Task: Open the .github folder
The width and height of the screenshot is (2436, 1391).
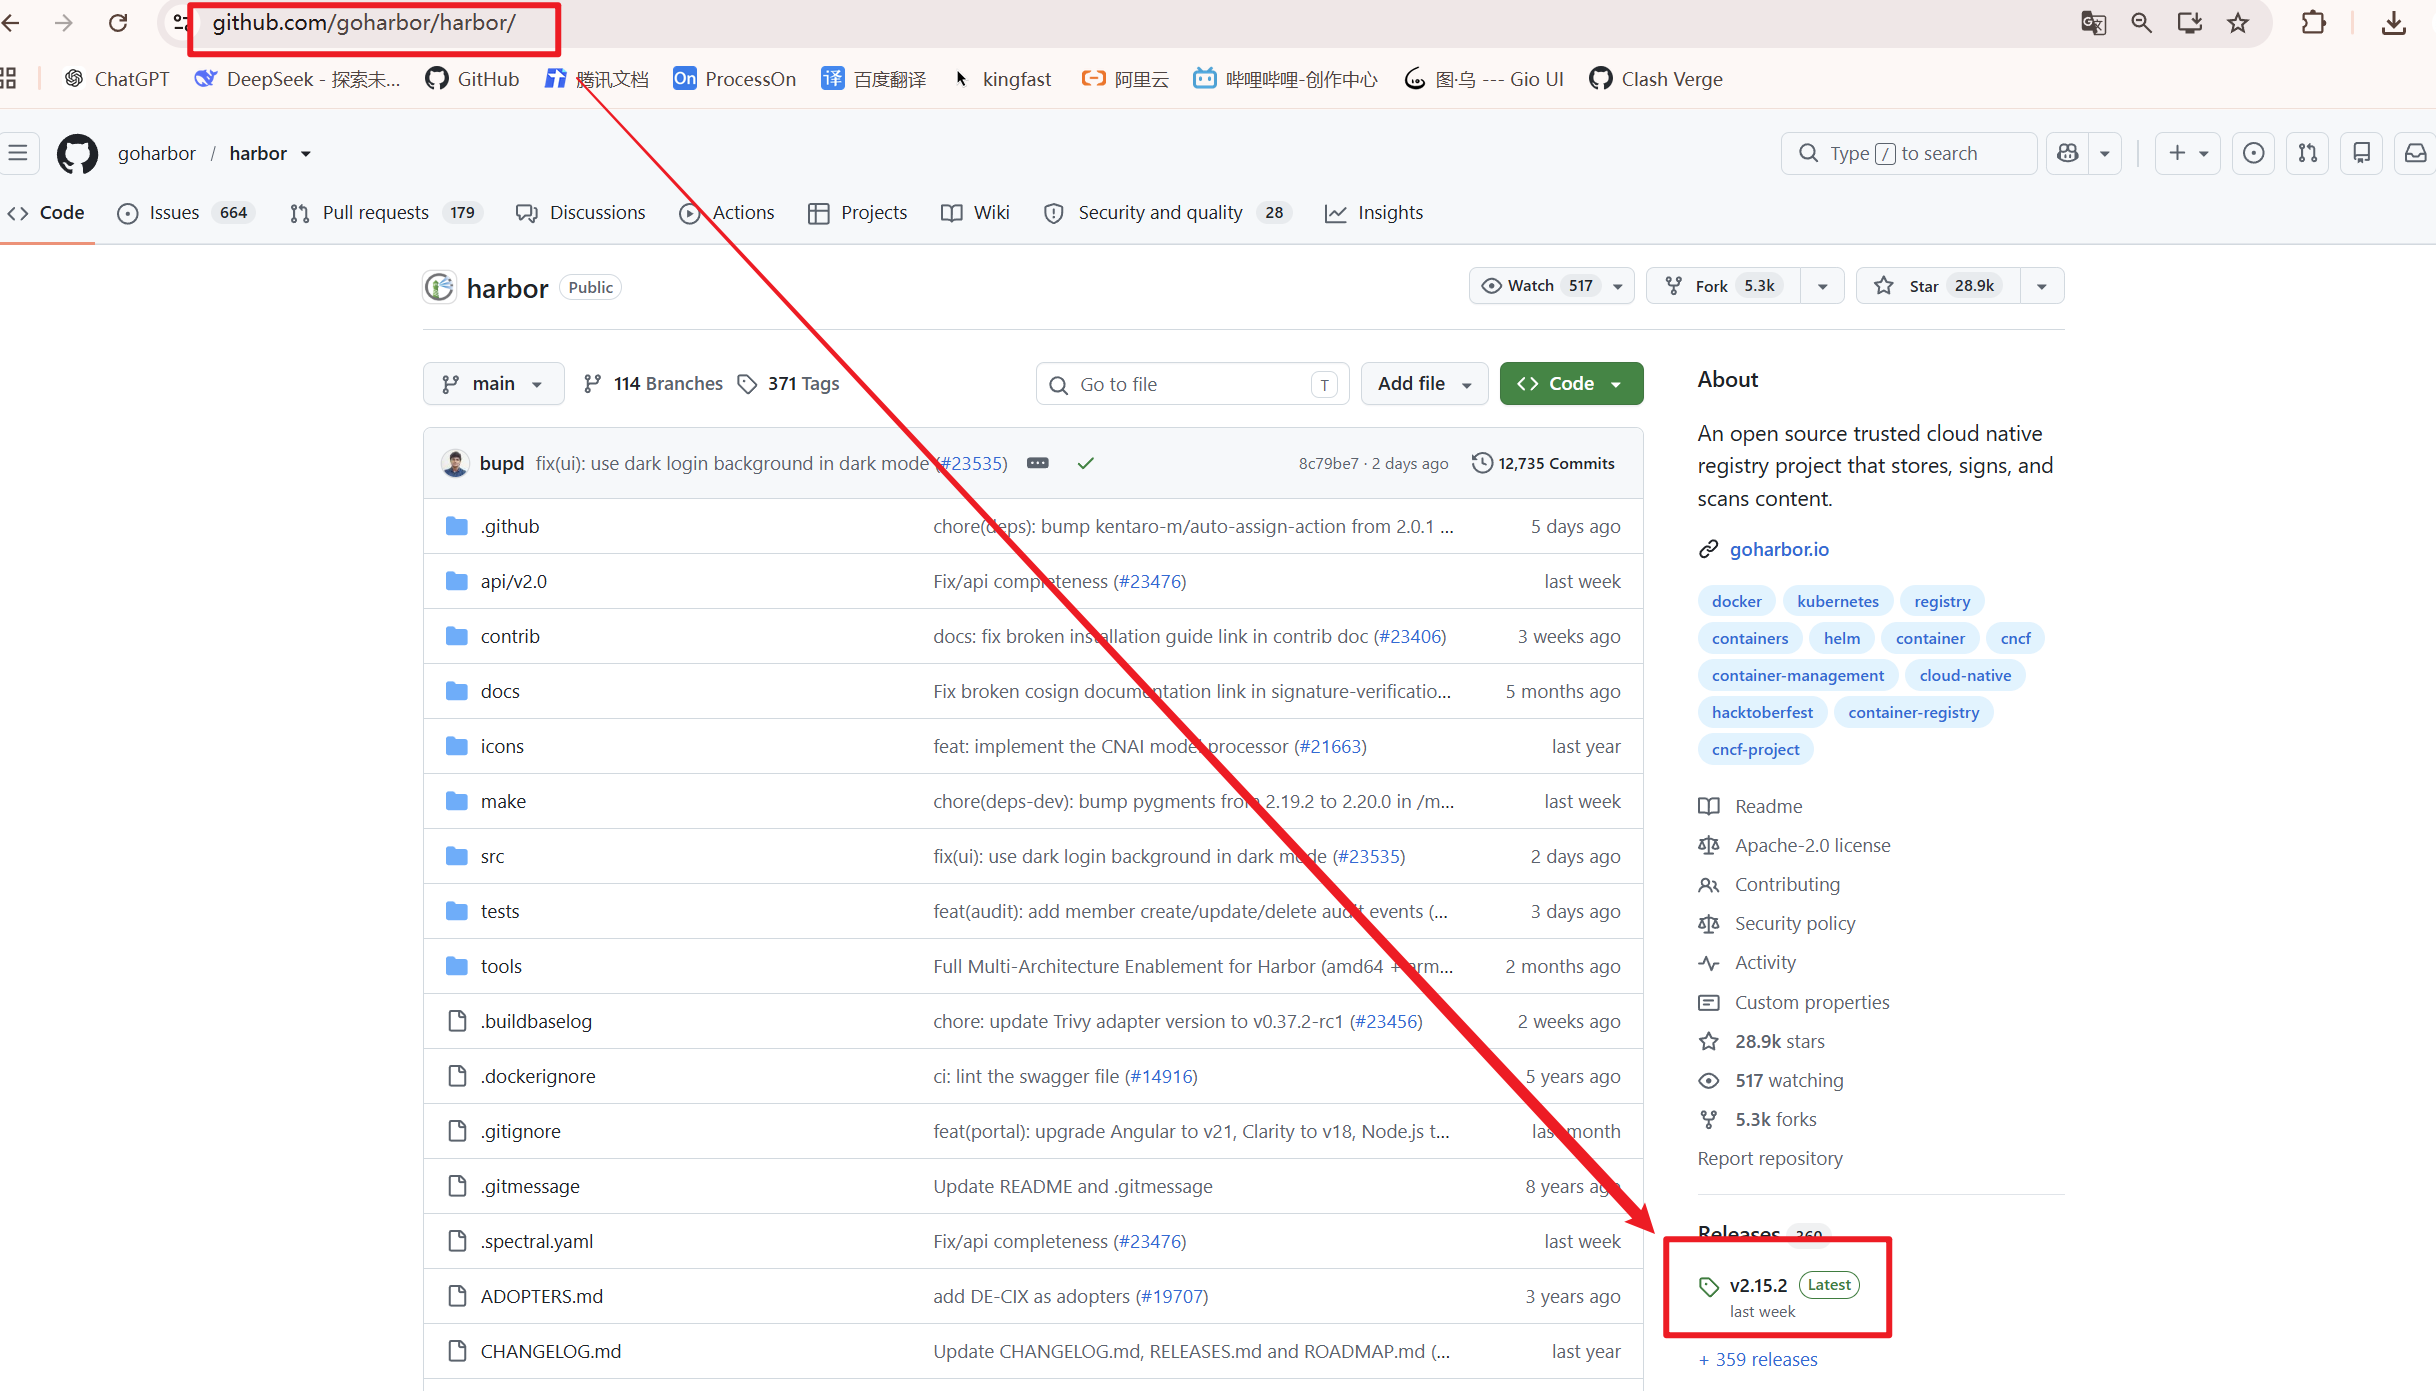Action: coord(510,526)
